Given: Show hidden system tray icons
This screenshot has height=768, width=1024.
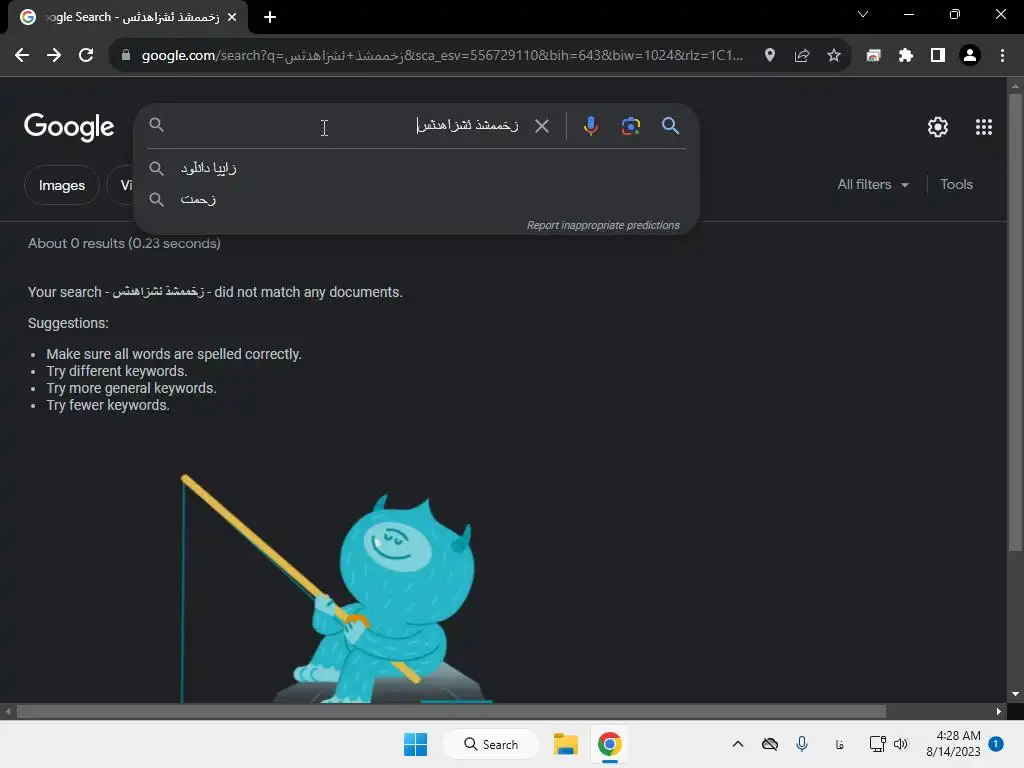Looking at the screenshot, I should pos(737,744).
